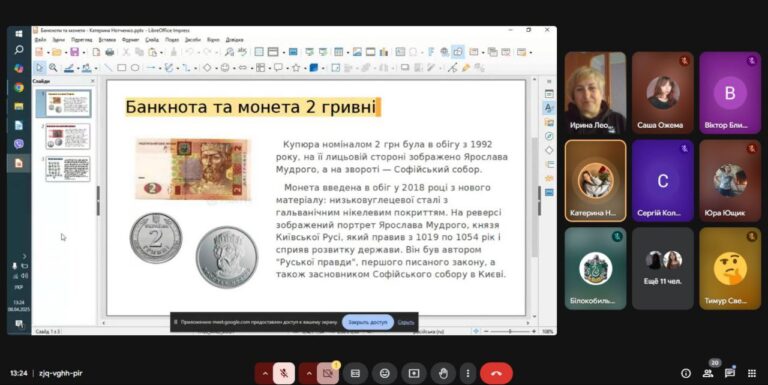Expand microphone audio settings chevron

pyautogui.click(x=264, y=373)
